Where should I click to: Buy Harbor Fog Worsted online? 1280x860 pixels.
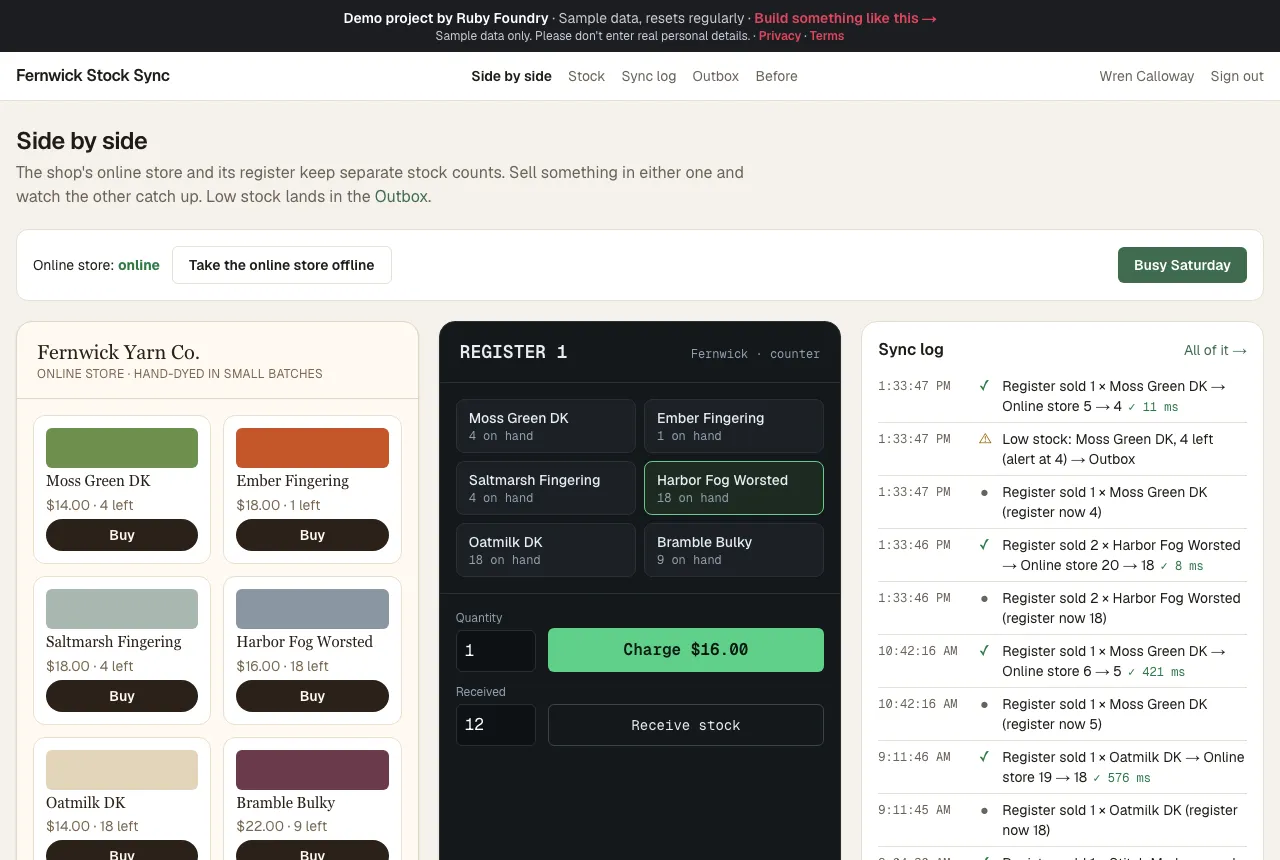click(312, 696)
